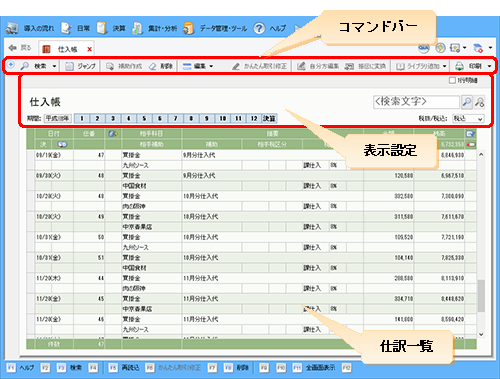
Task: Click the Q&A icon in the top right
Action: click(x=424, y=48)
